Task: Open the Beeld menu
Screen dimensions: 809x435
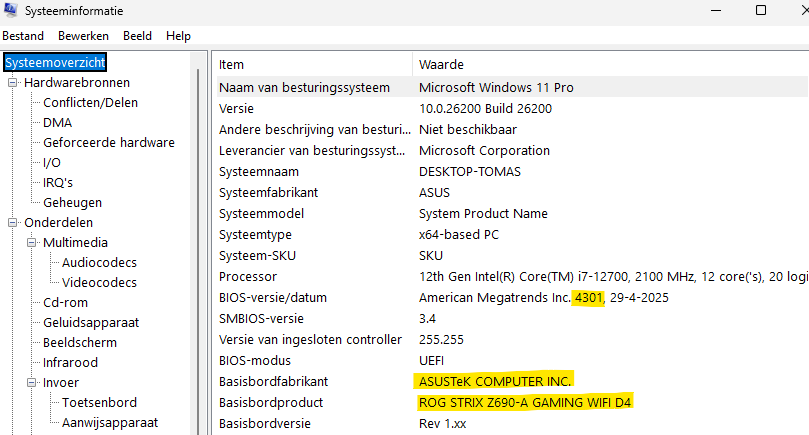Action: (x=137, y=36)
